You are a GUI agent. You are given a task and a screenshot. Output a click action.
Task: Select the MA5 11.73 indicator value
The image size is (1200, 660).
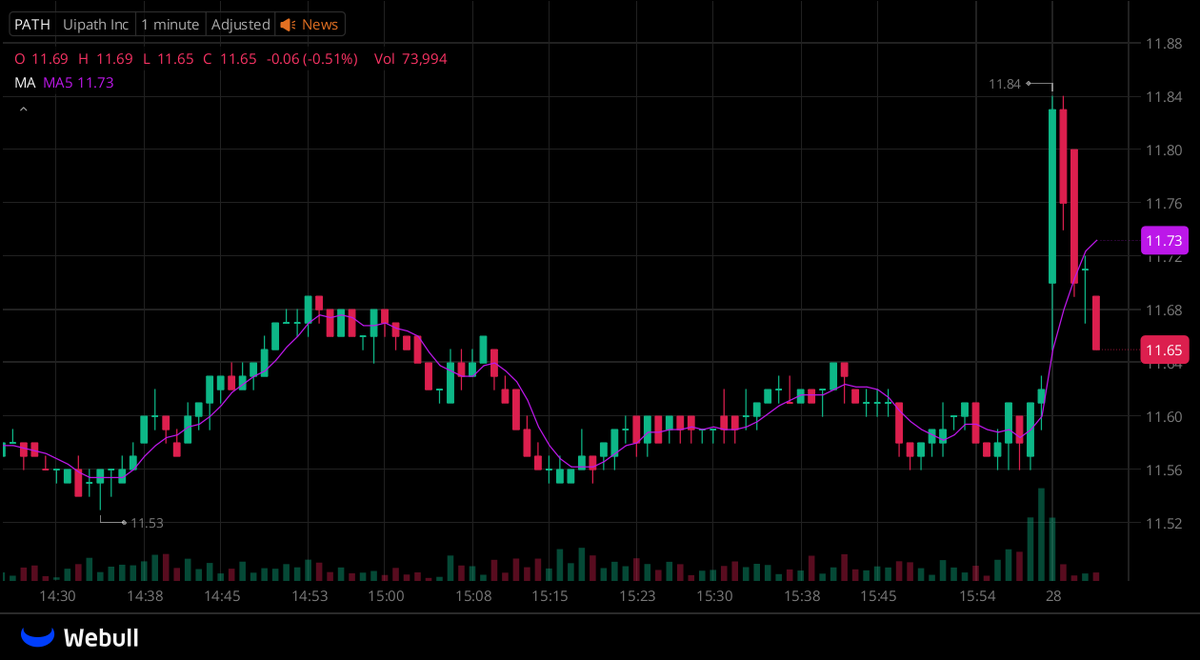point(78,83)
